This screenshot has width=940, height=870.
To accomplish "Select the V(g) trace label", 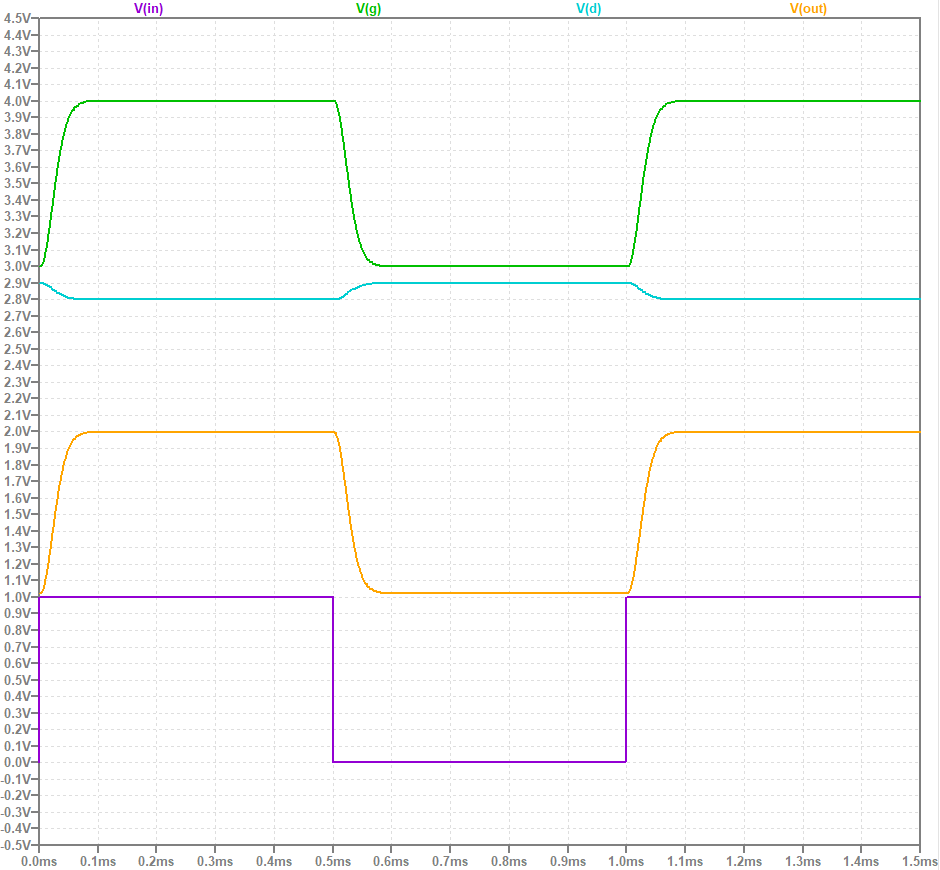I will 366,11.
